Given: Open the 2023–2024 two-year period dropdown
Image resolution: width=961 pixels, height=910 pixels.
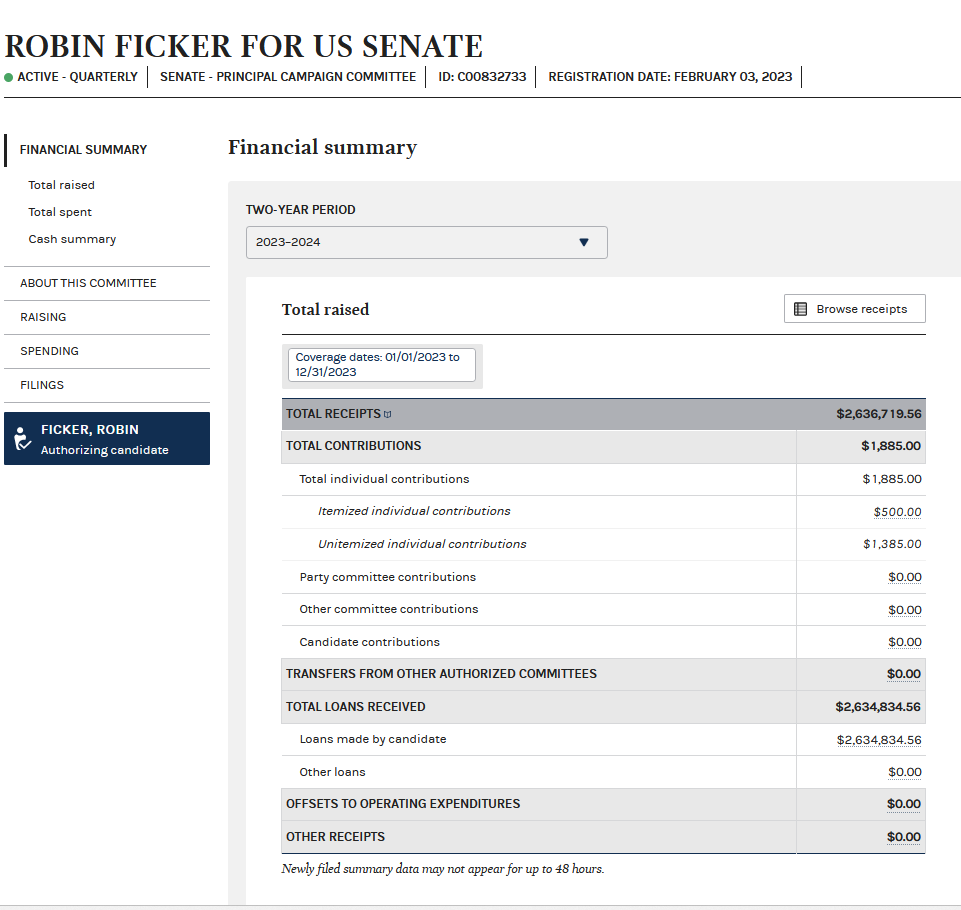Looking at the screenshot, I should 427,242.
